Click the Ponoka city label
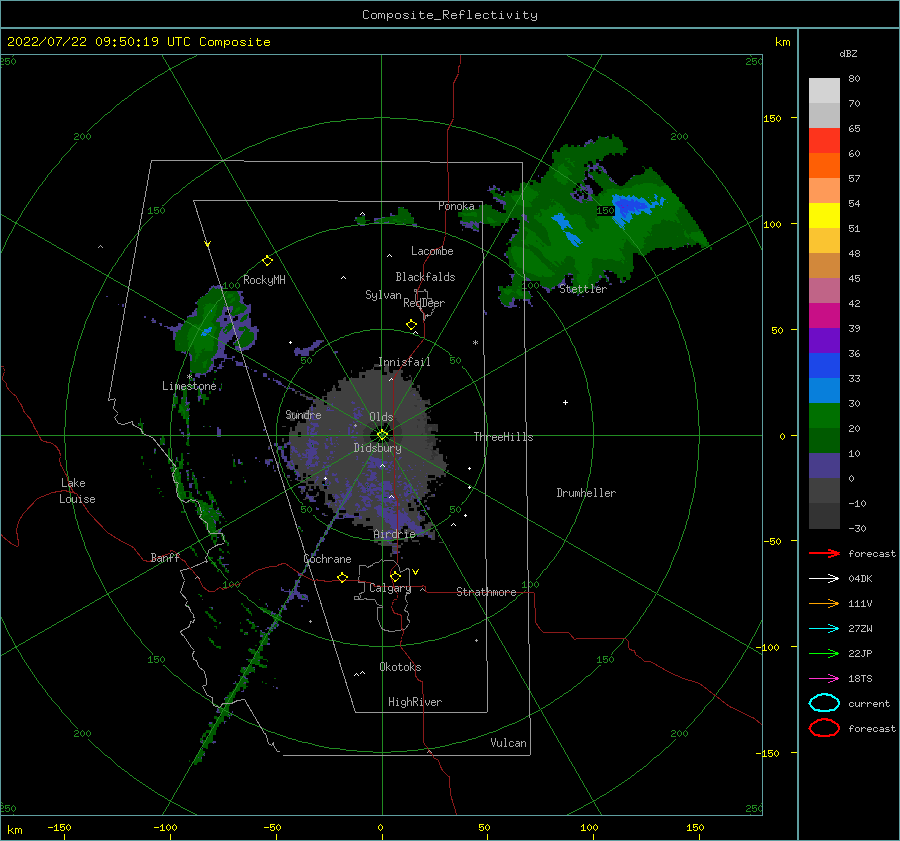The image size is (900, 841). click(x=456, y=206)
